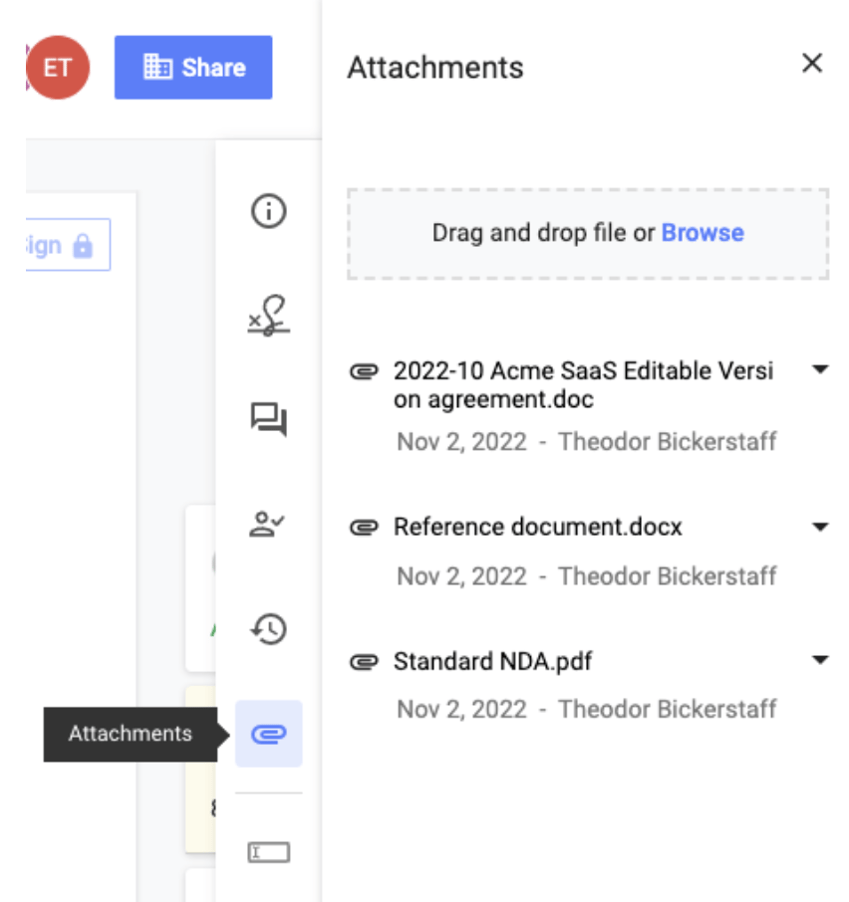Open the fields panel icon

coord(269,852)
